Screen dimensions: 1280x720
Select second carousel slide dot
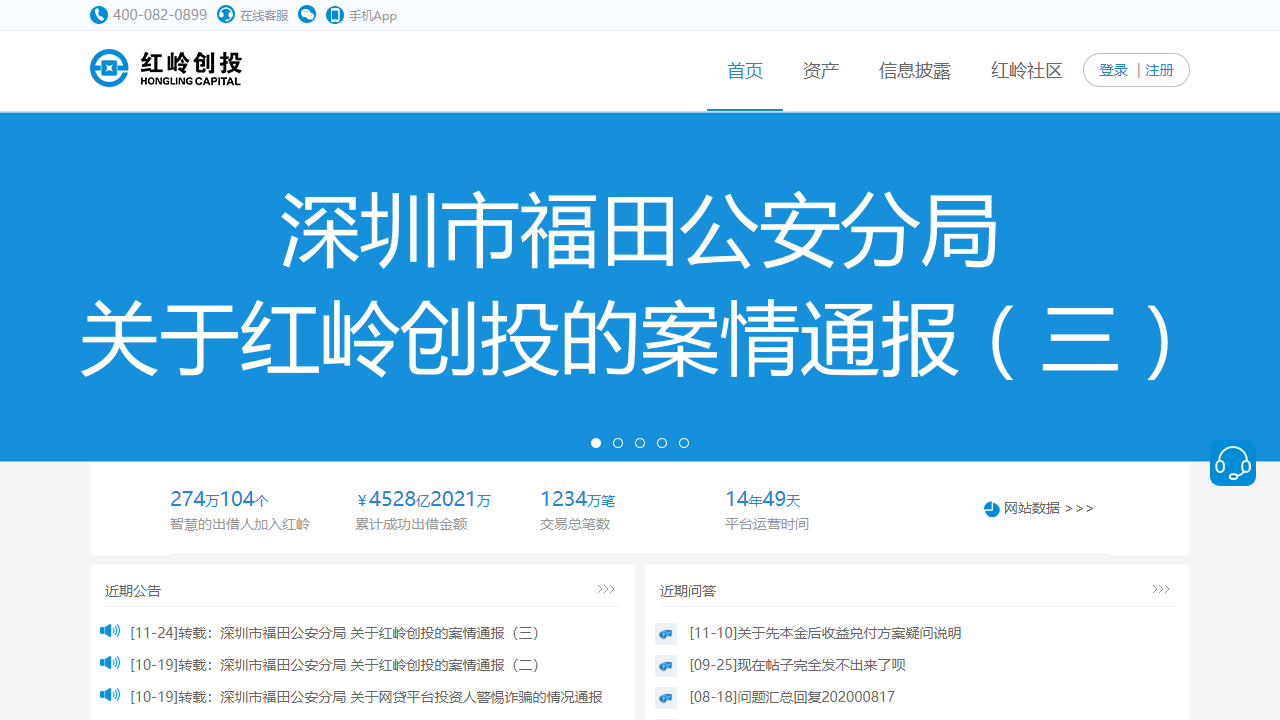[x=618, y=443]
